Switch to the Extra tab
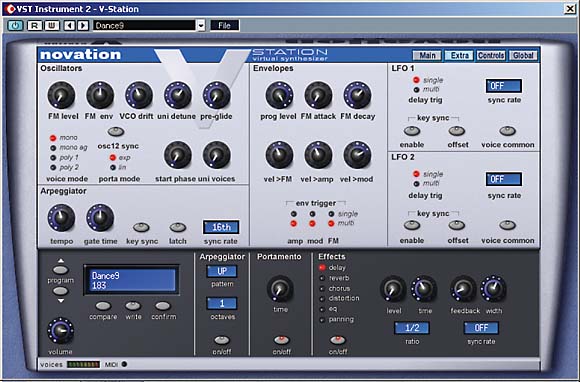Image resolution: width=580 pixels, height=382 pixels. (x=459, y=55)
